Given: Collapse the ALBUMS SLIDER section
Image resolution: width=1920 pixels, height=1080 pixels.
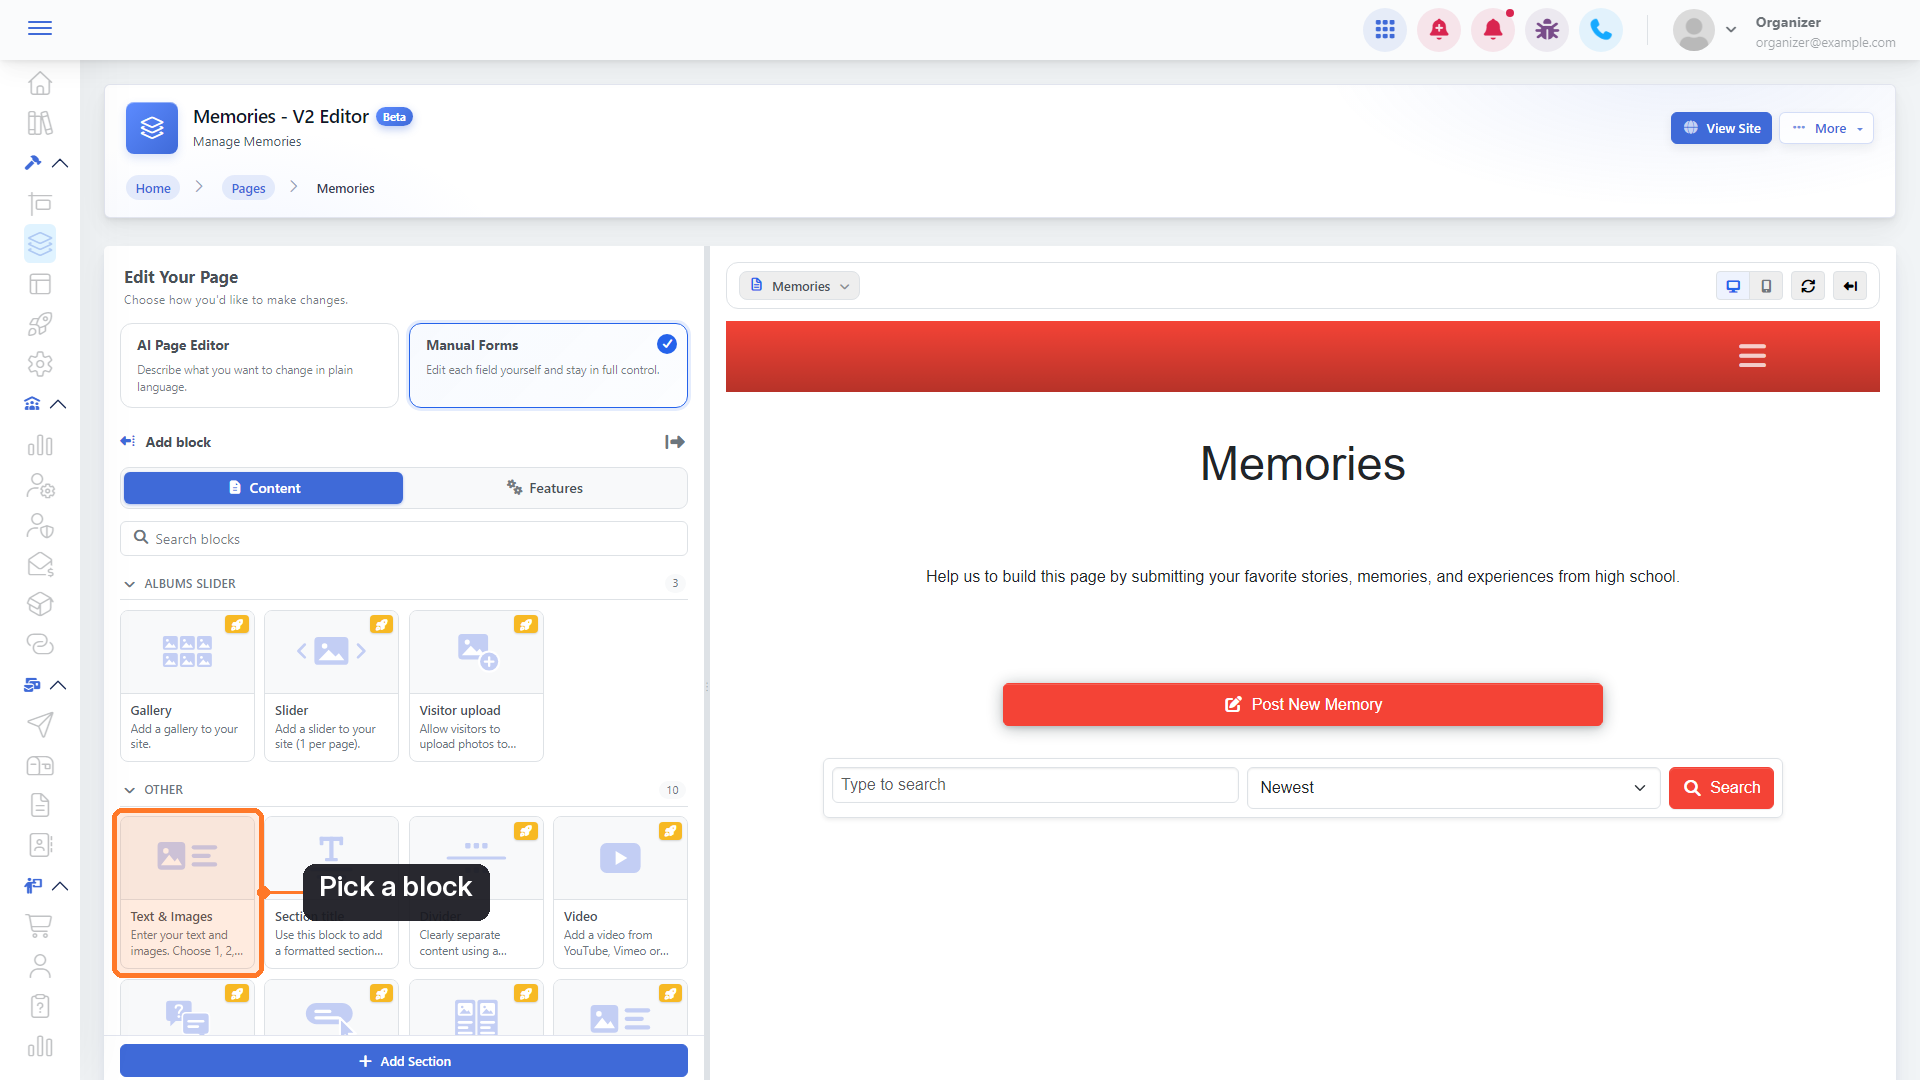Looking at the screenshot, I should (130, 584).
